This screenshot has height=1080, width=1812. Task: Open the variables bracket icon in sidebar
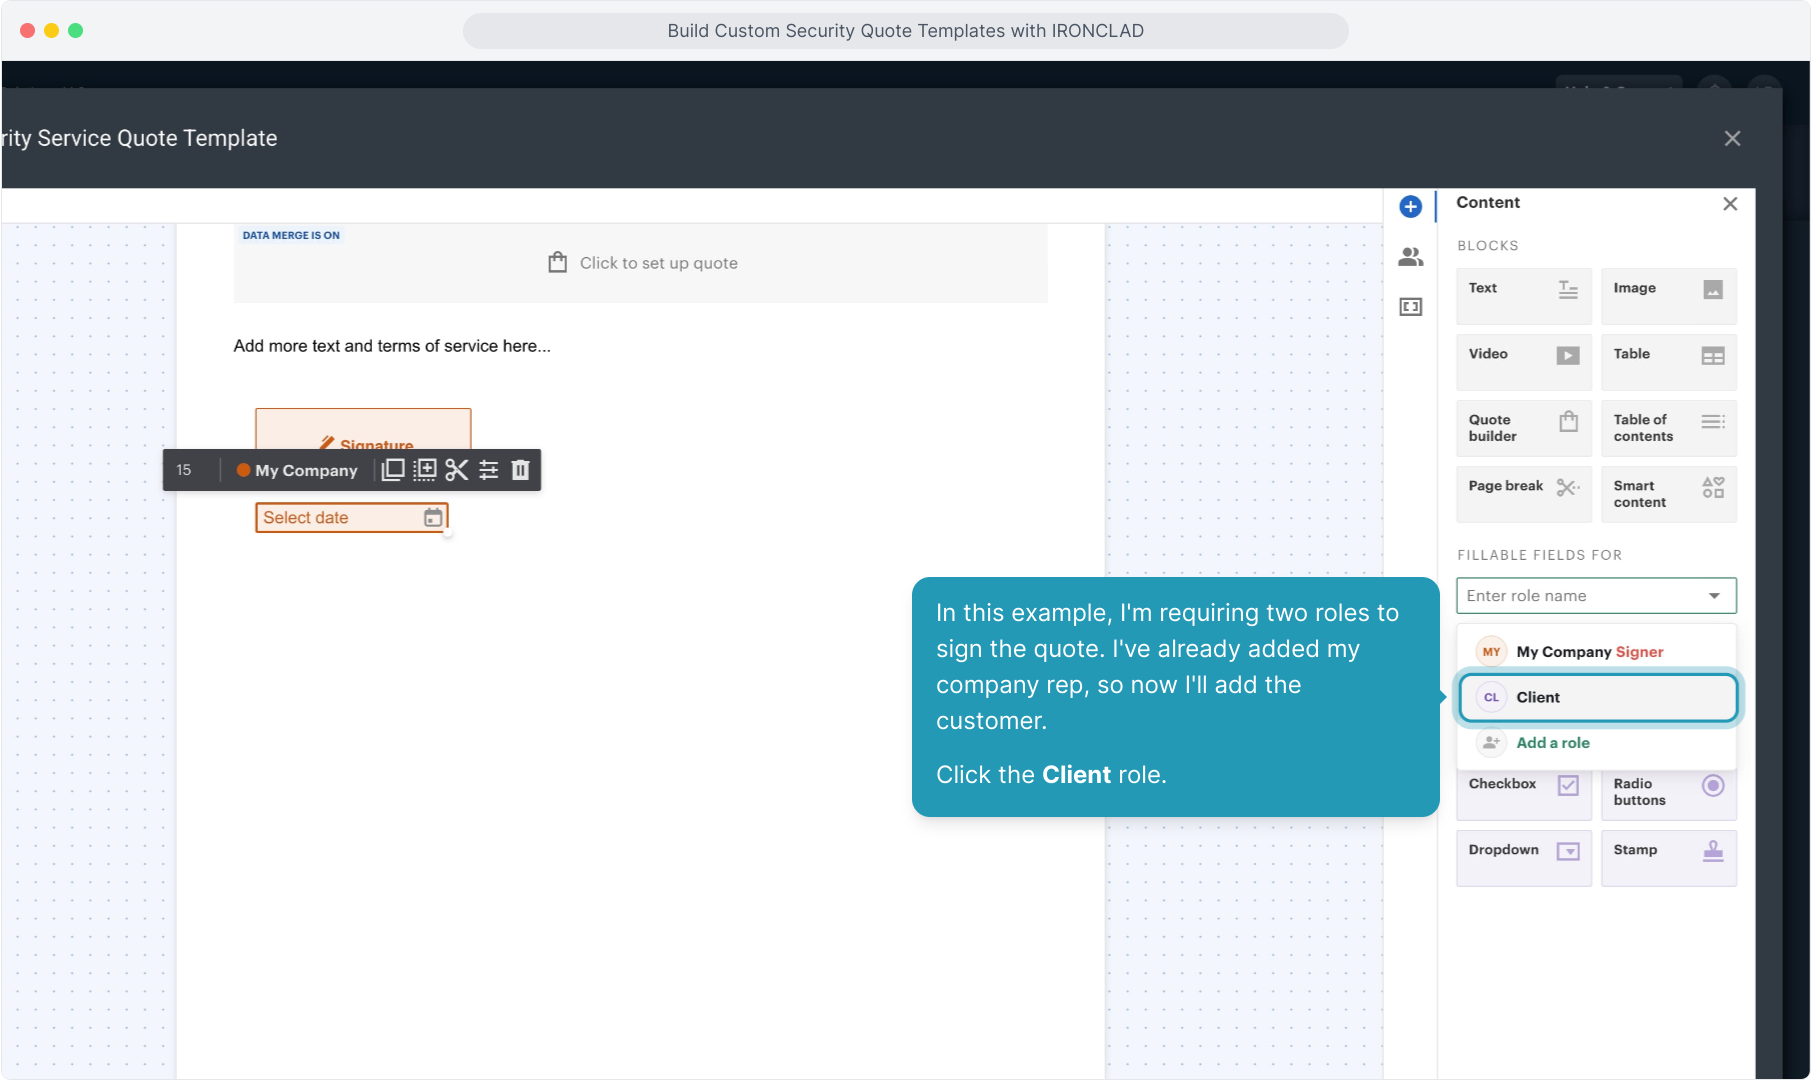click(x=1410, y=307)
